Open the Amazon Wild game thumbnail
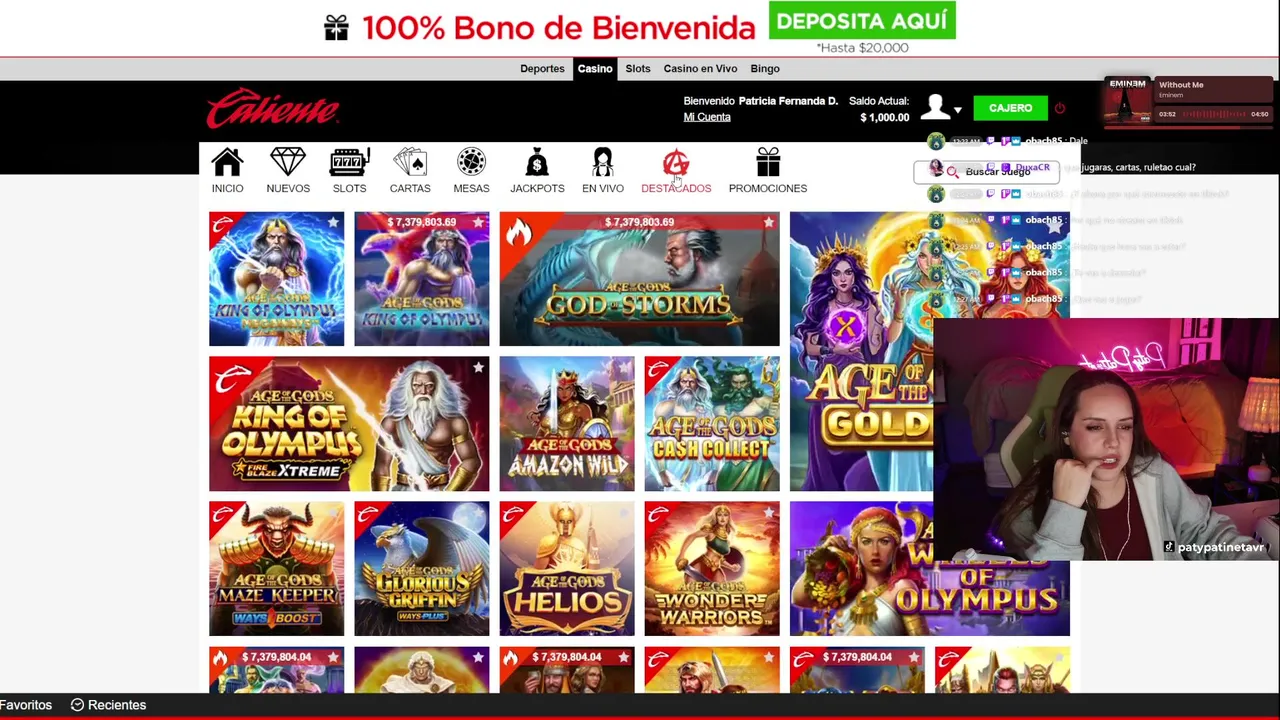Viewport: 1280px width, 720px height. click(x=567, y=424)
